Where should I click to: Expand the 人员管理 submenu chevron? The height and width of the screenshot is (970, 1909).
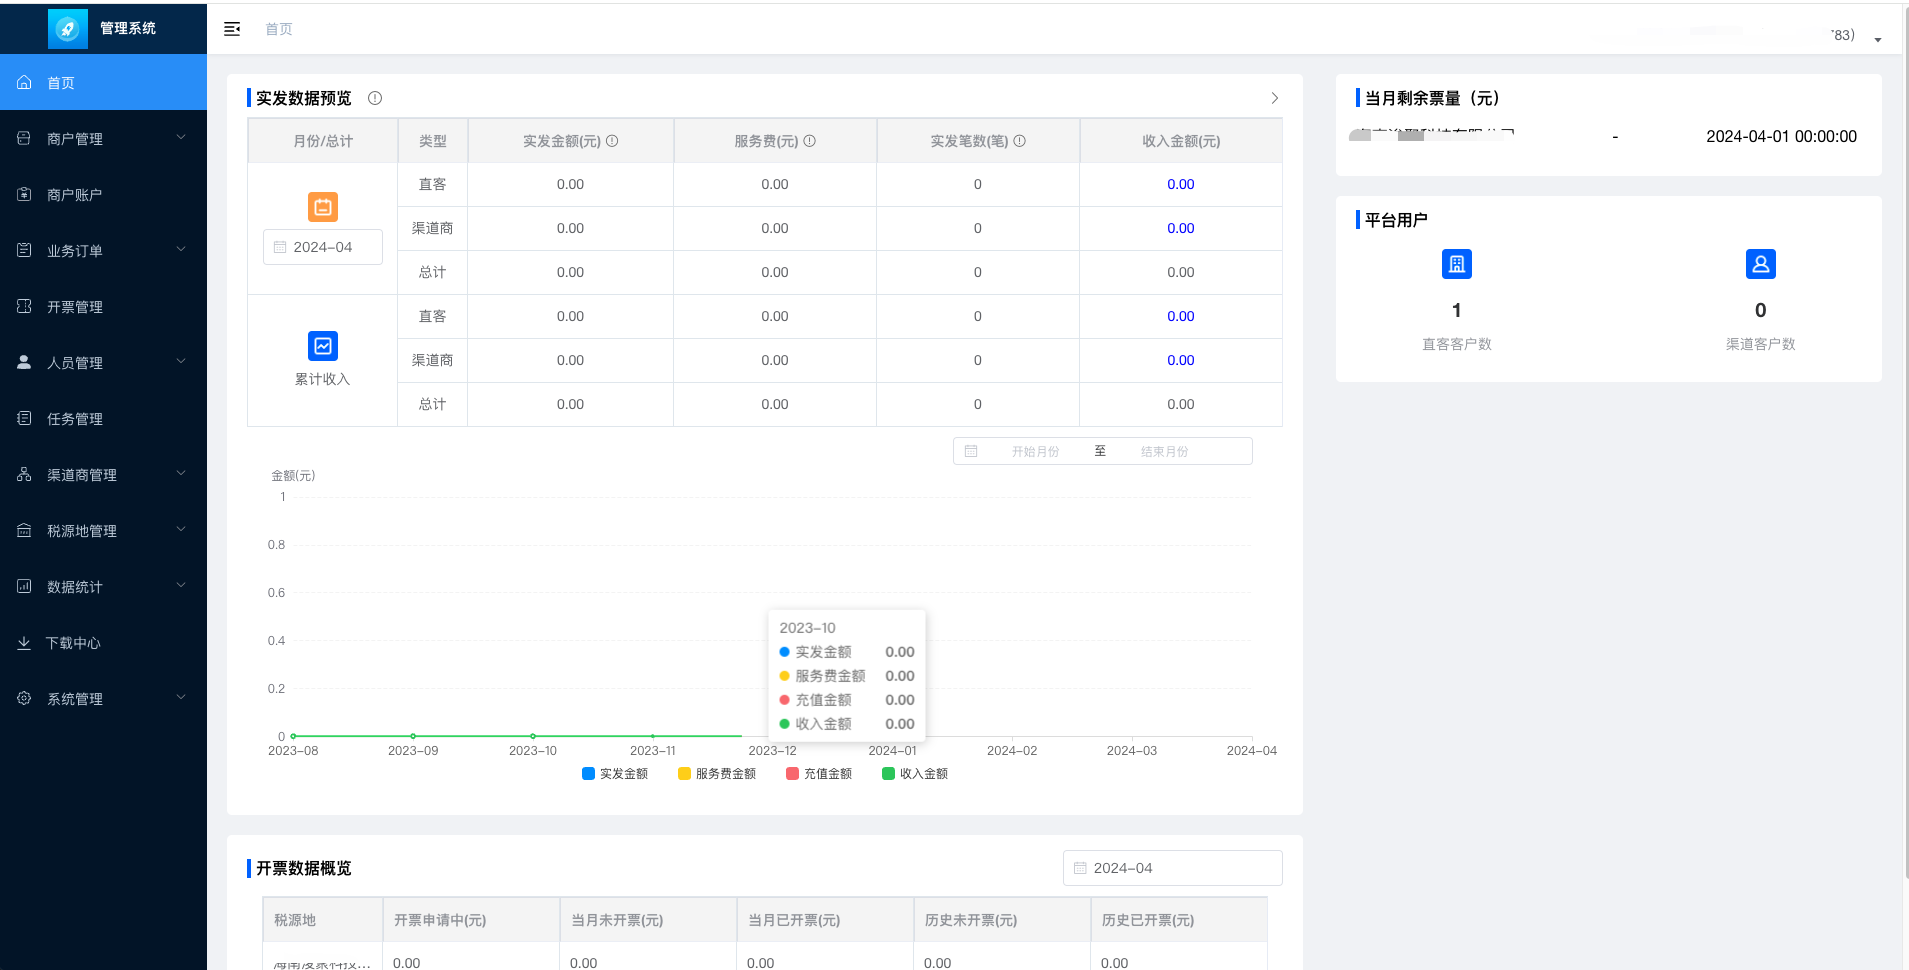coord(181,361)
